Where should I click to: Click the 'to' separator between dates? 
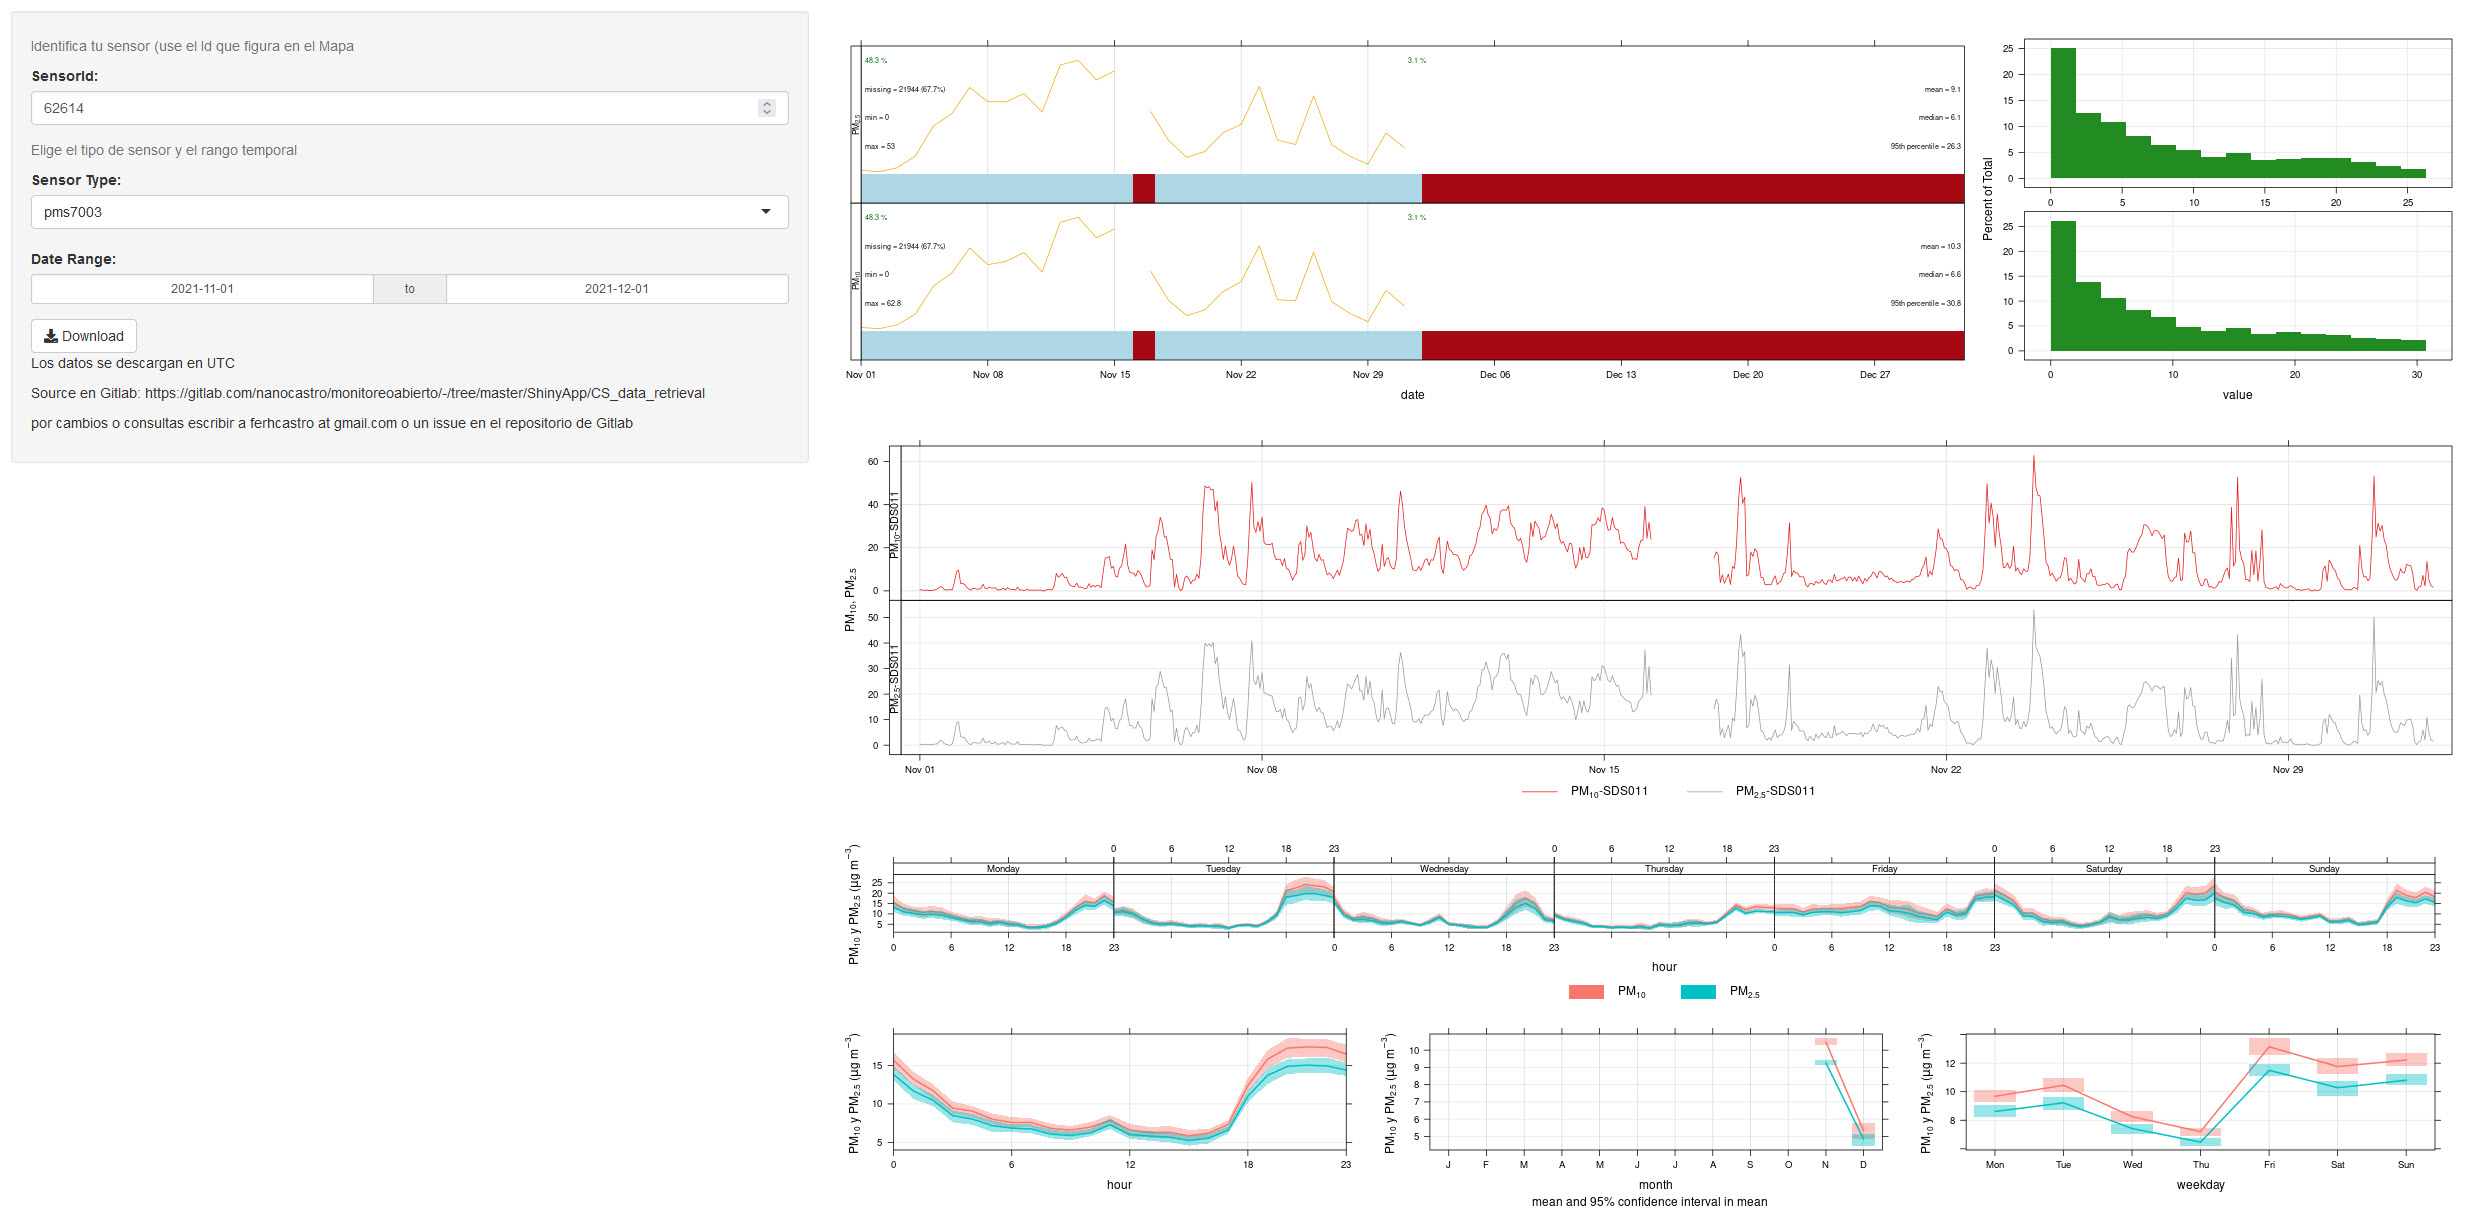coord(410,289)
